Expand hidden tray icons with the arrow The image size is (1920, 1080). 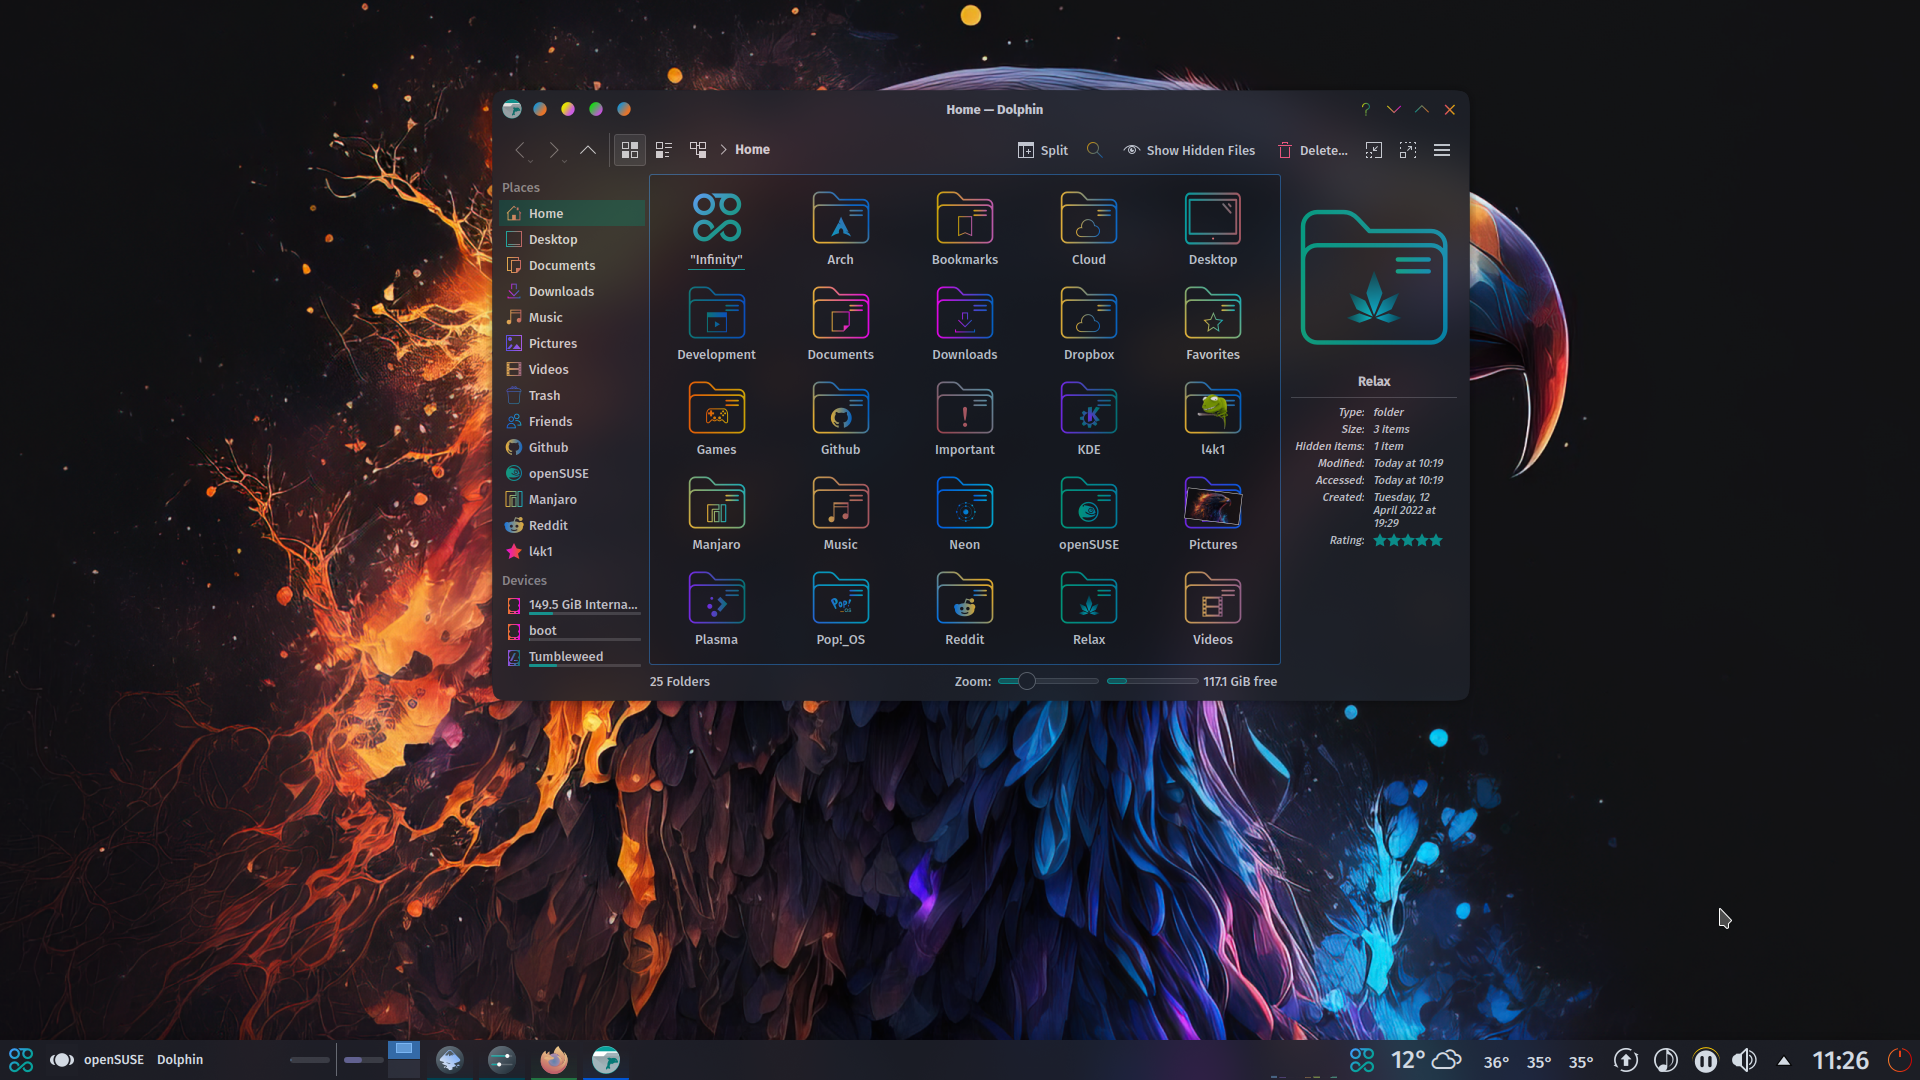pyautogui.click(x=1785, y=1060)
